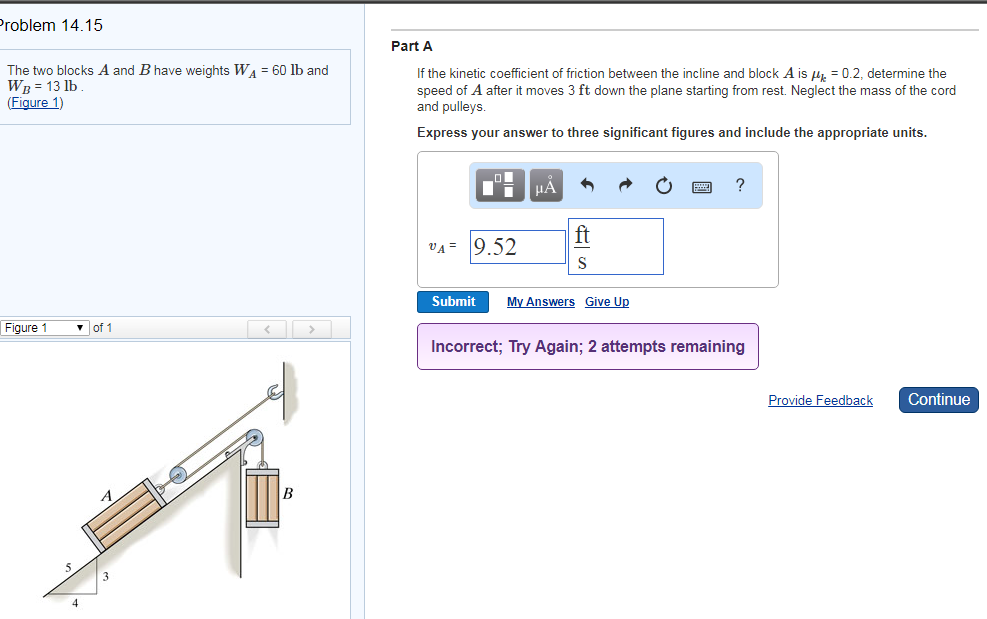Click inside the 9.52 answer input box
Viewport: 987px width, 619px height.
[x=517, y=246]
